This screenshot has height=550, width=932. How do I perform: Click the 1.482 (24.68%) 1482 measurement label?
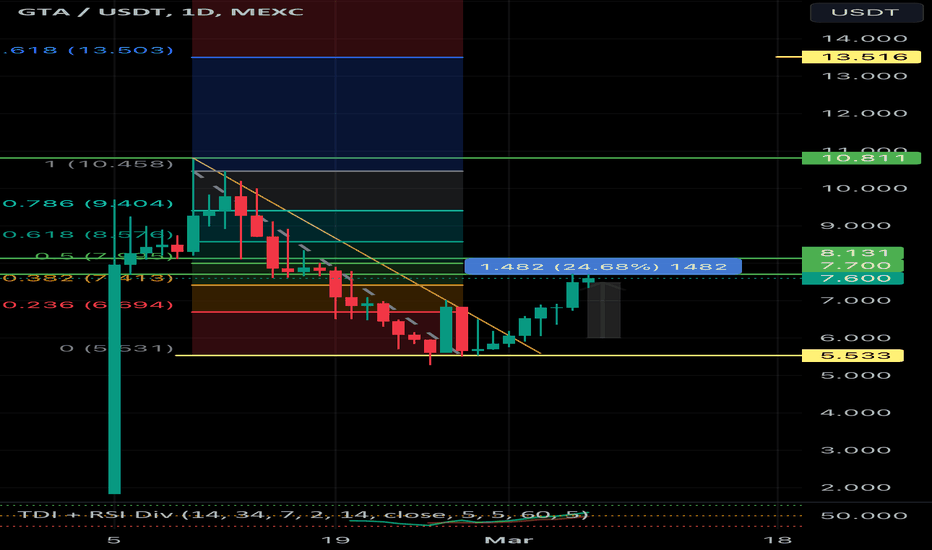(x=603, y=266)
